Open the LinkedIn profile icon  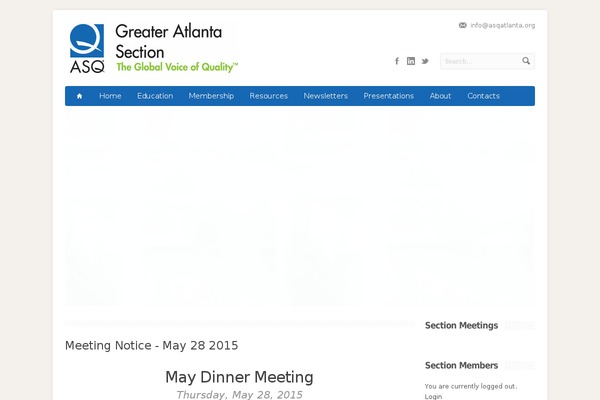click(x=411, y=61)
